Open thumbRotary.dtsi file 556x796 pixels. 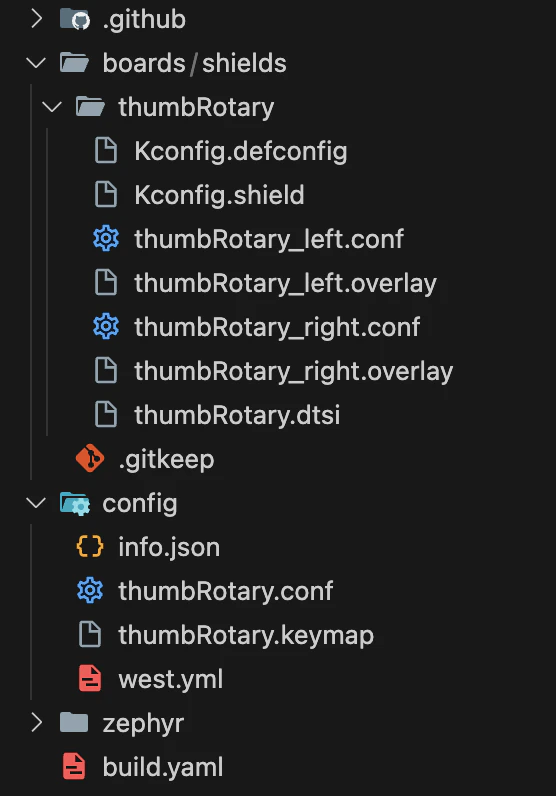(x=237, y=415)
